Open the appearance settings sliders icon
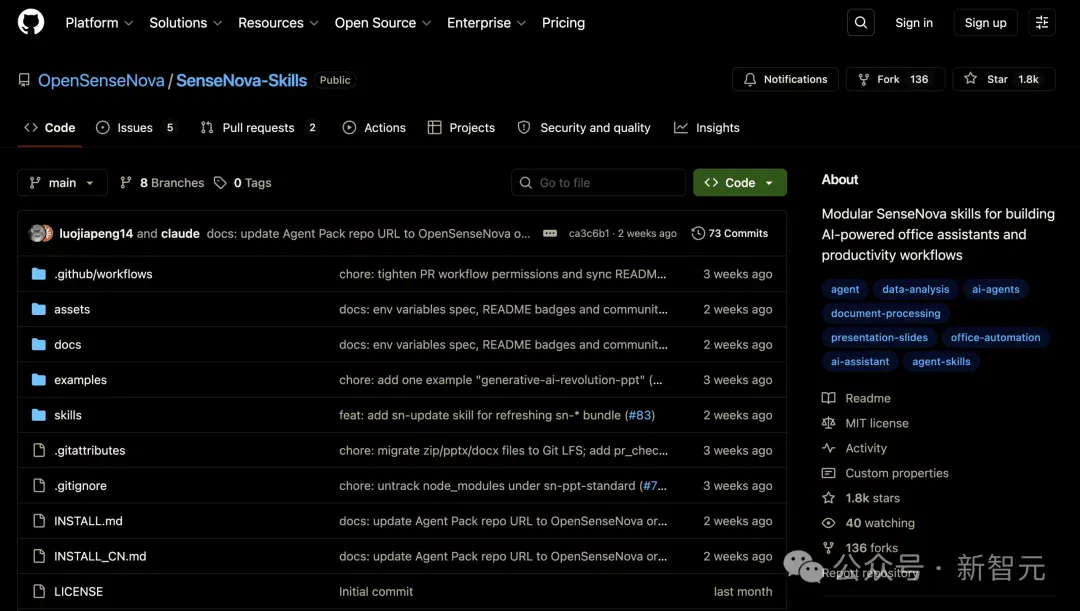Image resolution: width=1080 pixels, height=611 pixels. point(1041,23)
